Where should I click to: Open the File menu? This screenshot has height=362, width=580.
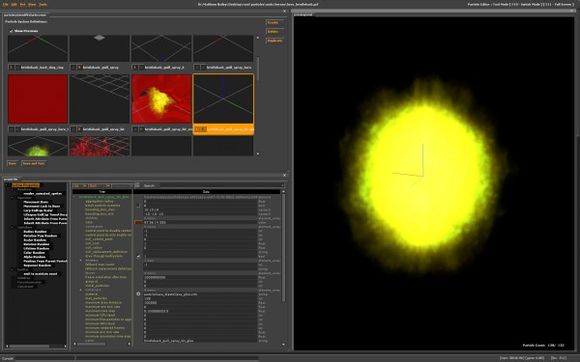point(5,4)
